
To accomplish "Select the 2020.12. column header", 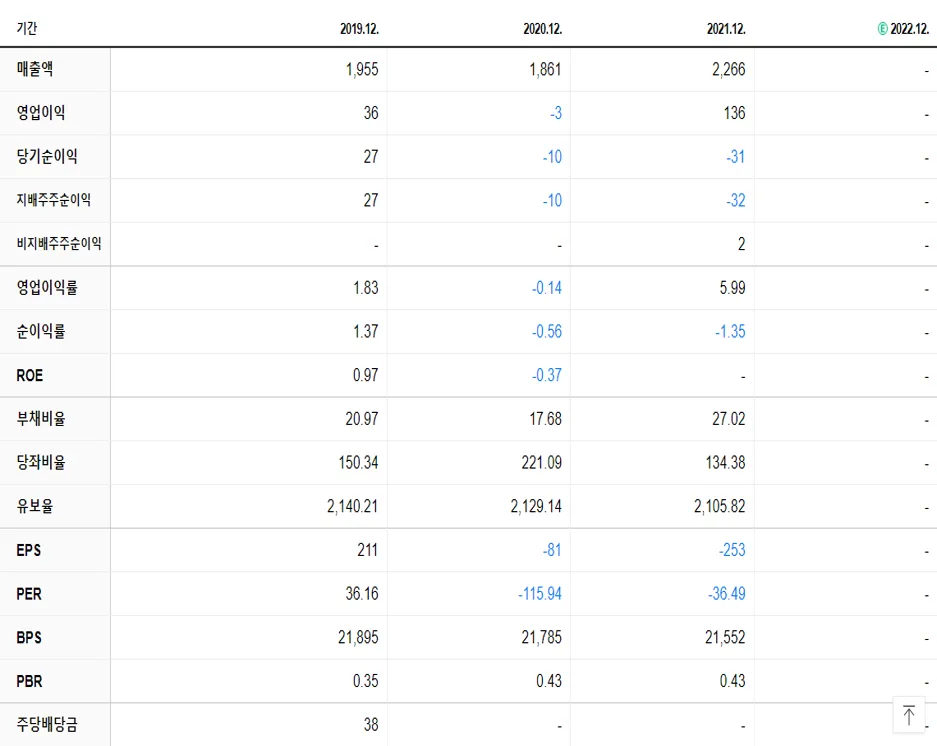I will (x=543, y=29).
